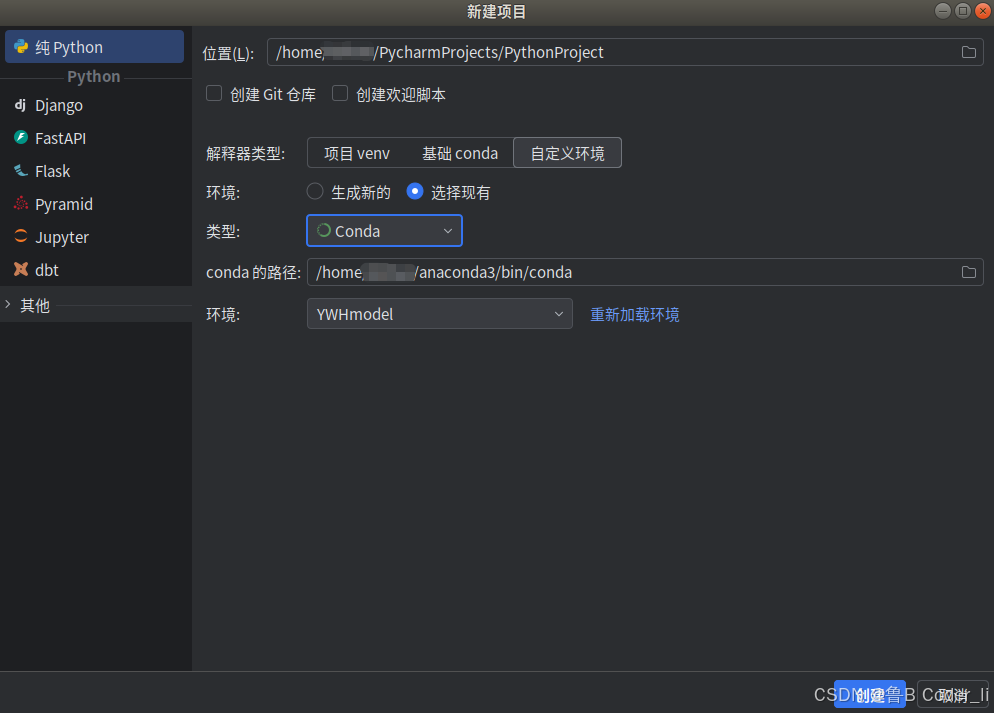Enable the 创建欢迎脚本 checkbox
The image size is (994, 713).
(x=340, y=94)
